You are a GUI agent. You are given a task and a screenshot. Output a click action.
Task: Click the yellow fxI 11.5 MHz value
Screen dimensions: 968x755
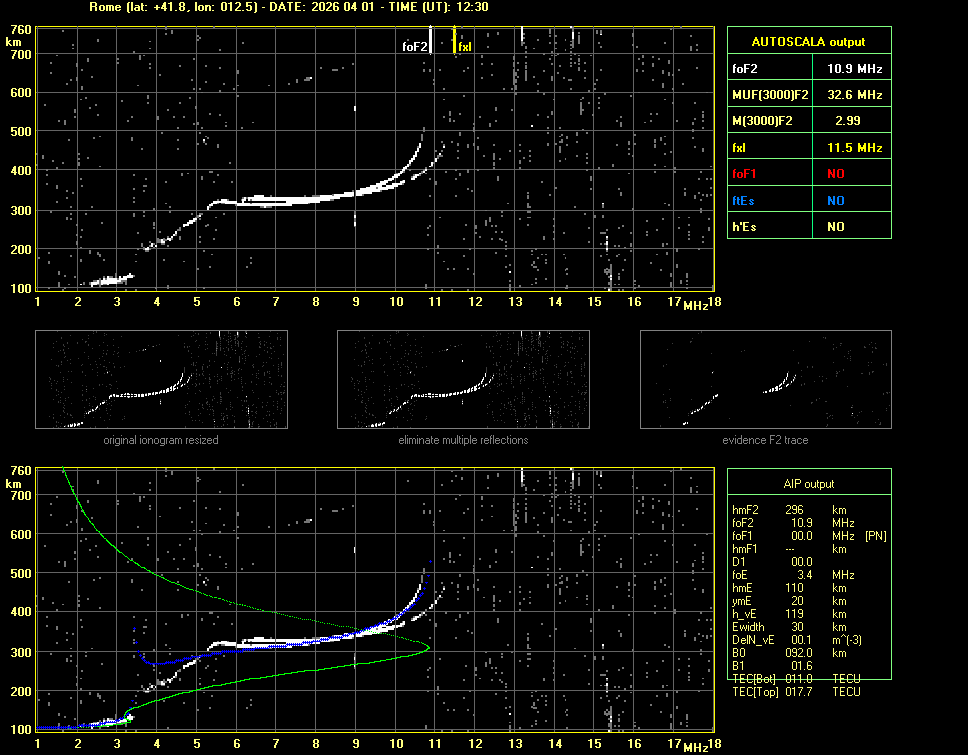tap(854, 148)
